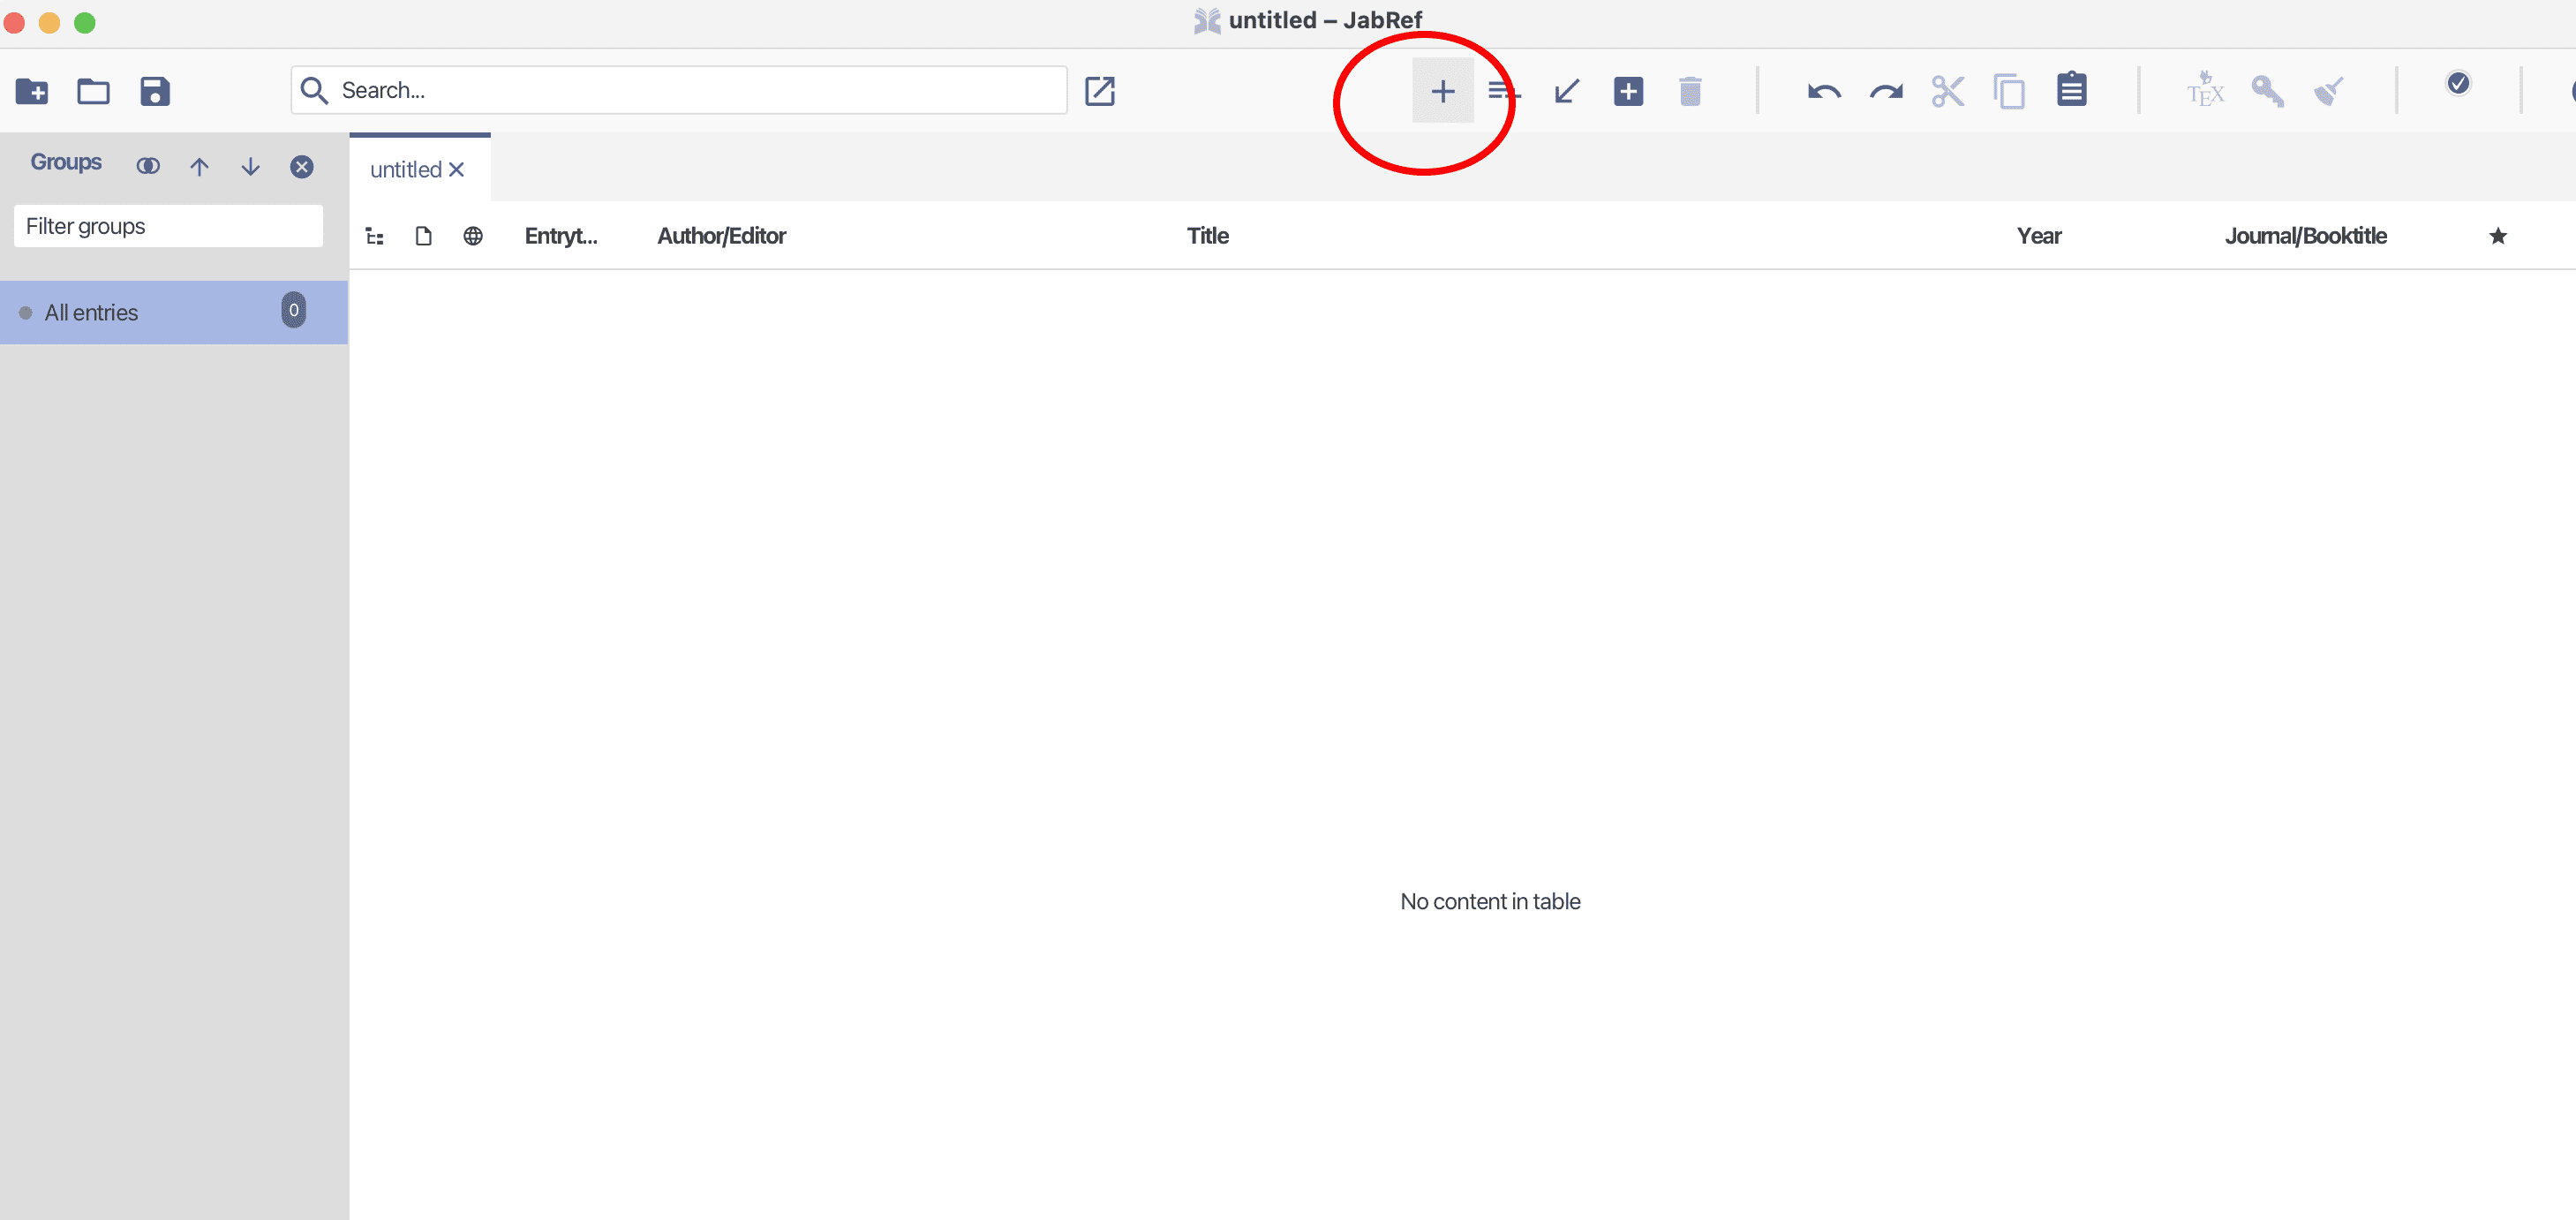Sort by the Year column header
2576x1220 pixels.
(x=2038, y=236)
